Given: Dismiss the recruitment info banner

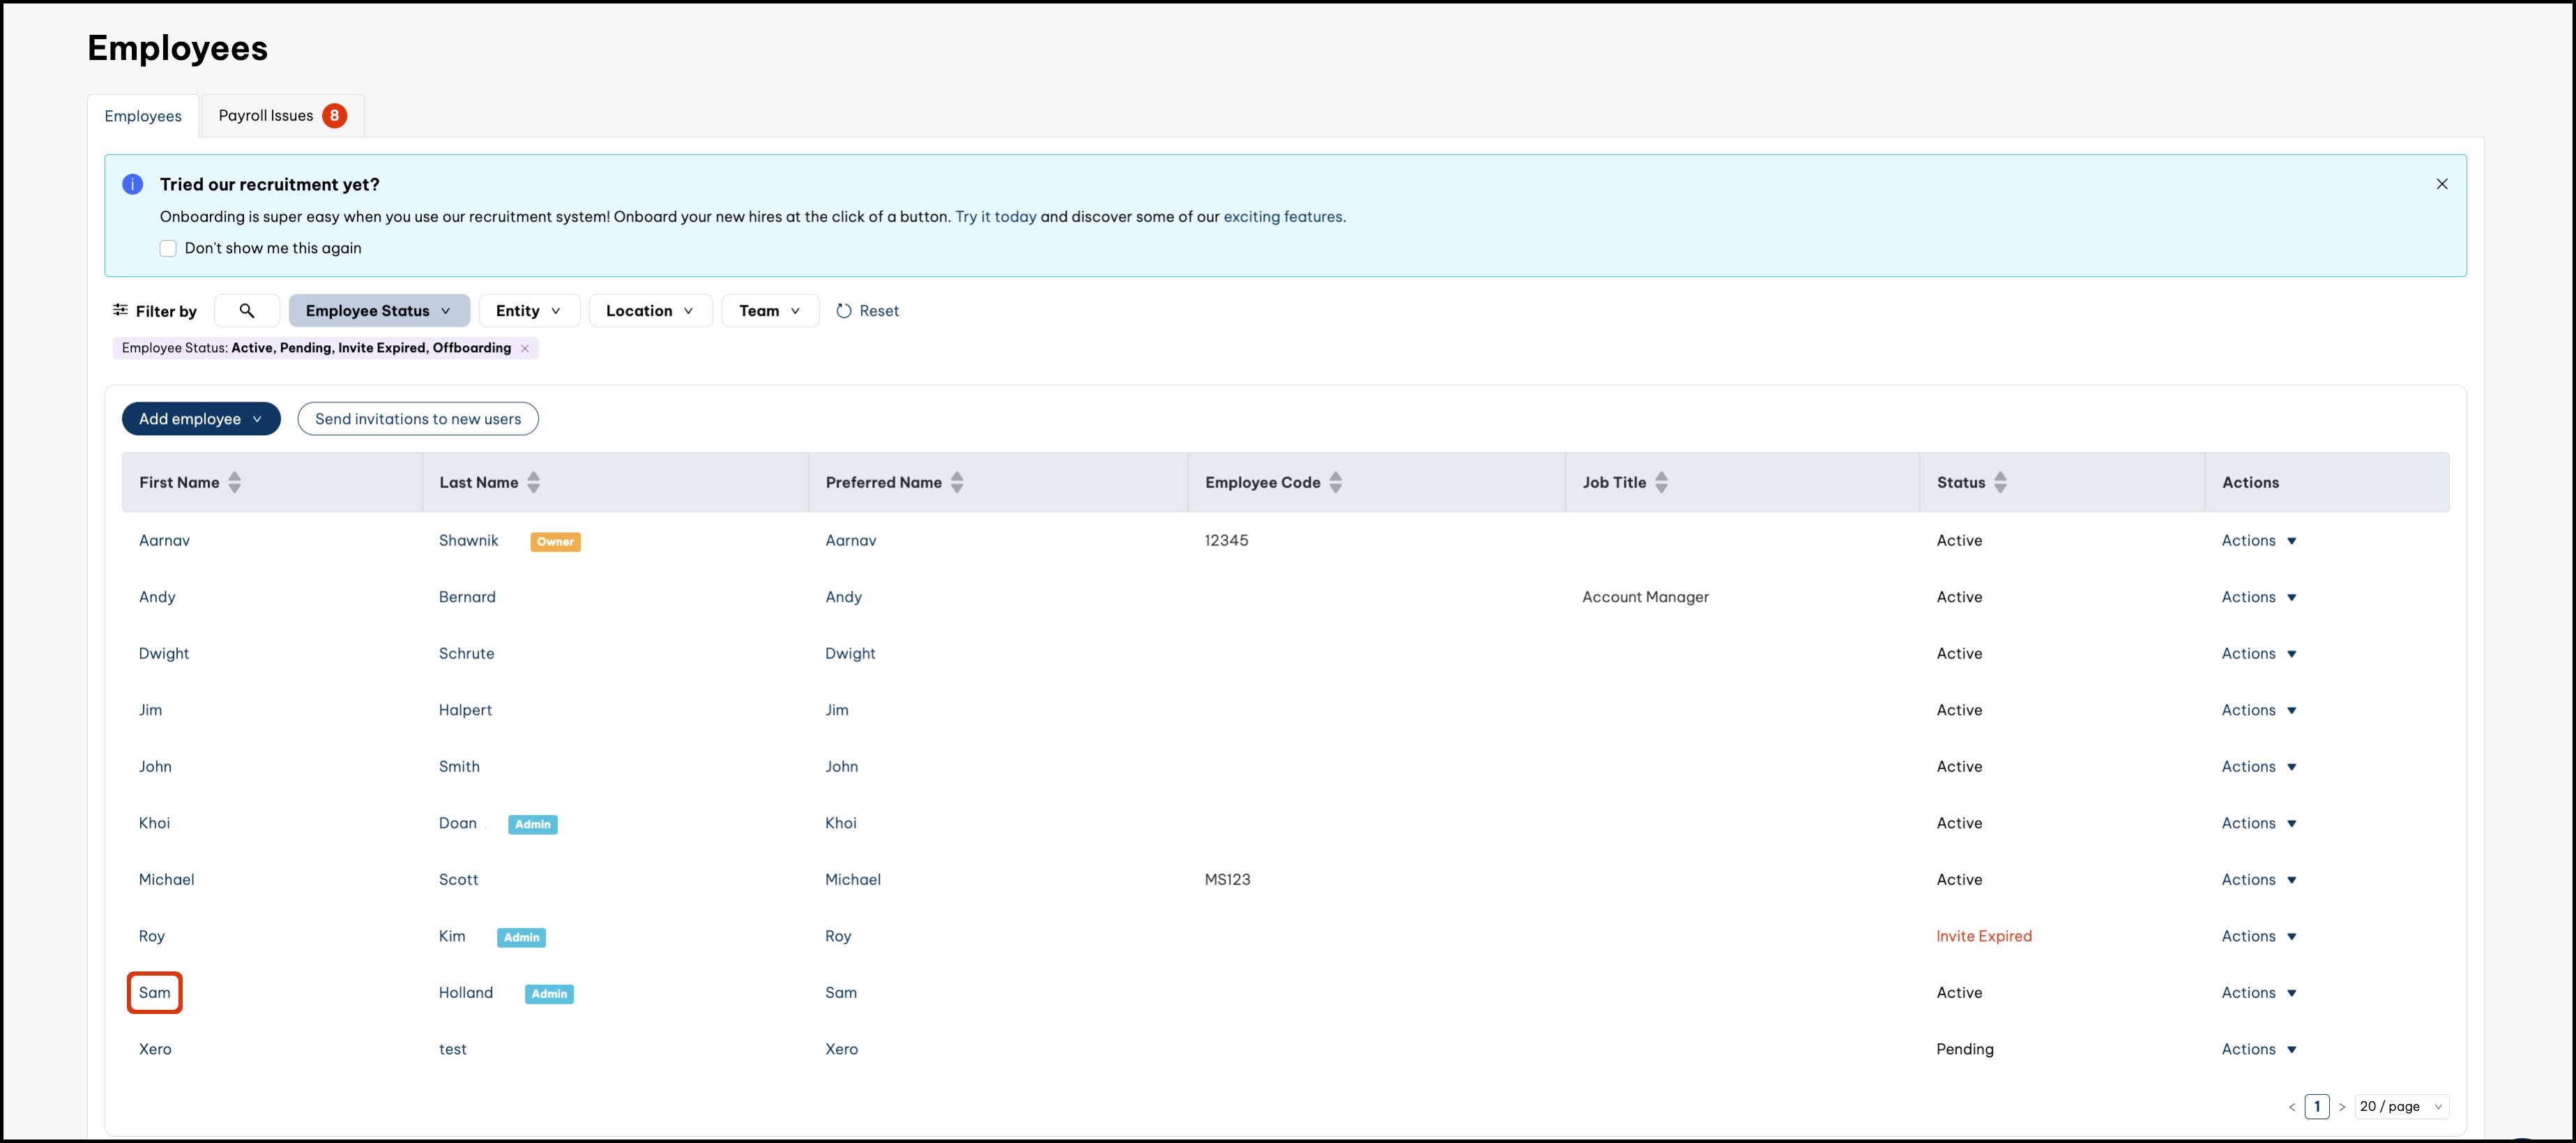Looking at the screenshot, I should tap(2441, 184).
